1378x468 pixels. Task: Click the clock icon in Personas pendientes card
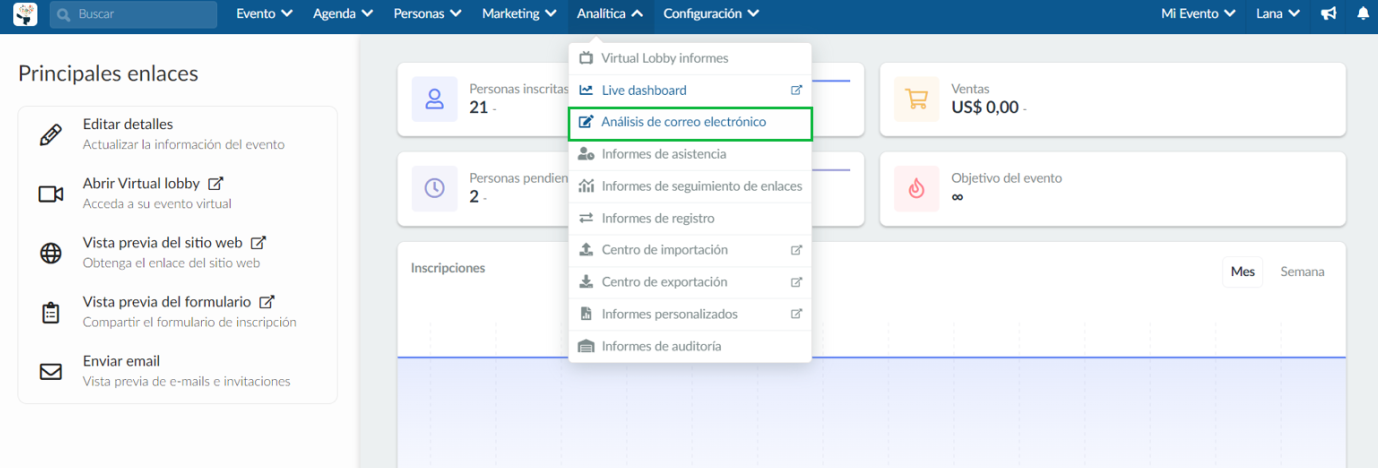coord(434,188)
